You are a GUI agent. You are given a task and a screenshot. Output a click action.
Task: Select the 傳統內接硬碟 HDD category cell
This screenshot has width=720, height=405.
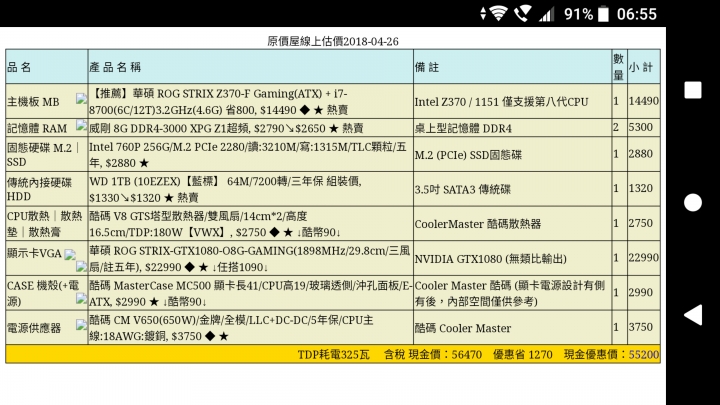click(x=47, y=189)
